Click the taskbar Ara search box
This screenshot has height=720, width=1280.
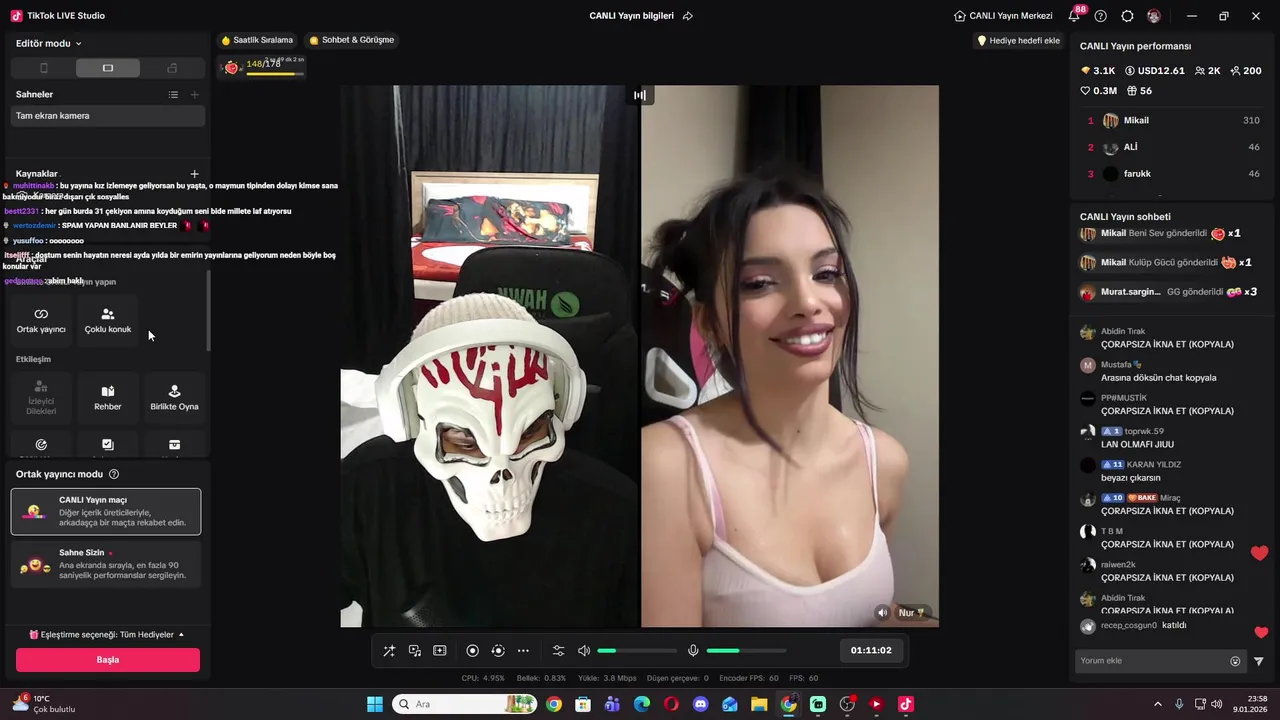464,704
